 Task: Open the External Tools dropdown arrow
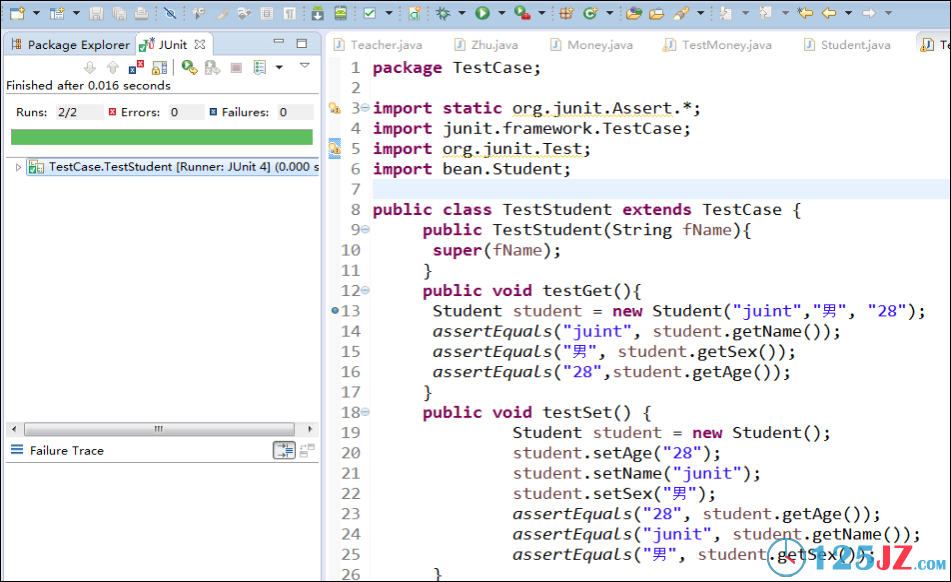542,13
